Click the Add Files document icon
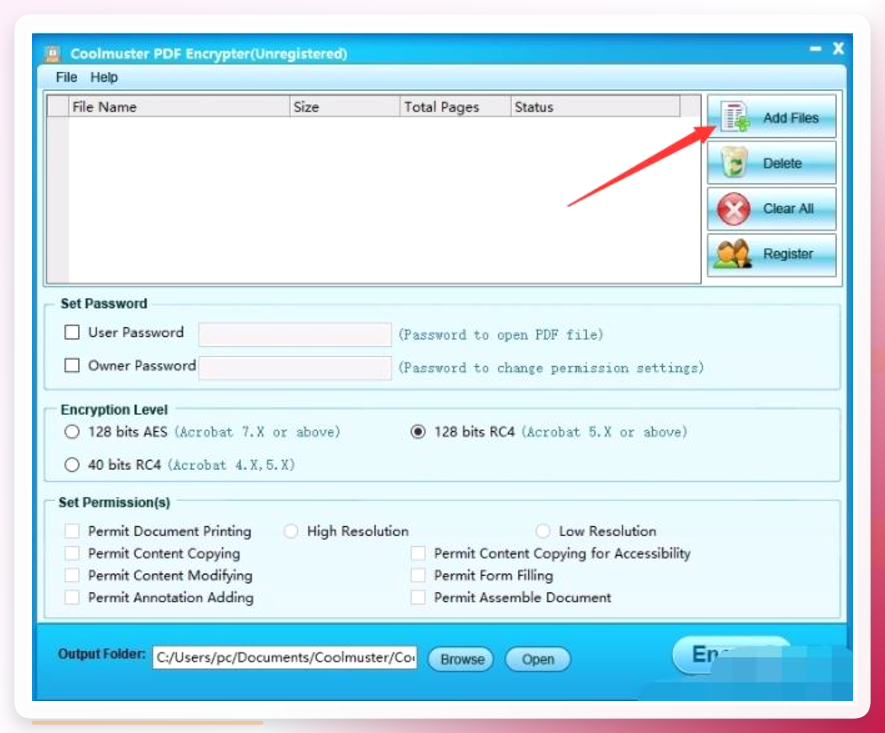The height and width of the screenshot is (733, 885). pyautogui.click(x=735, y=117)
